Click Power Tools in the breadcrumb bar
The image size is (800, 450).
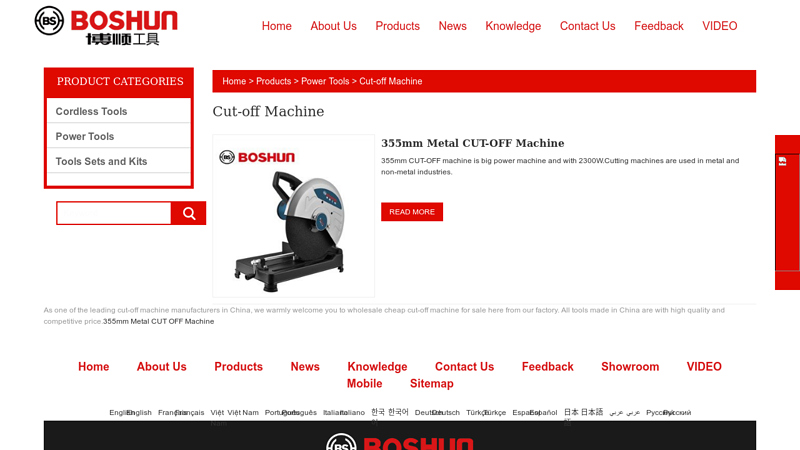tap(325, 81)
